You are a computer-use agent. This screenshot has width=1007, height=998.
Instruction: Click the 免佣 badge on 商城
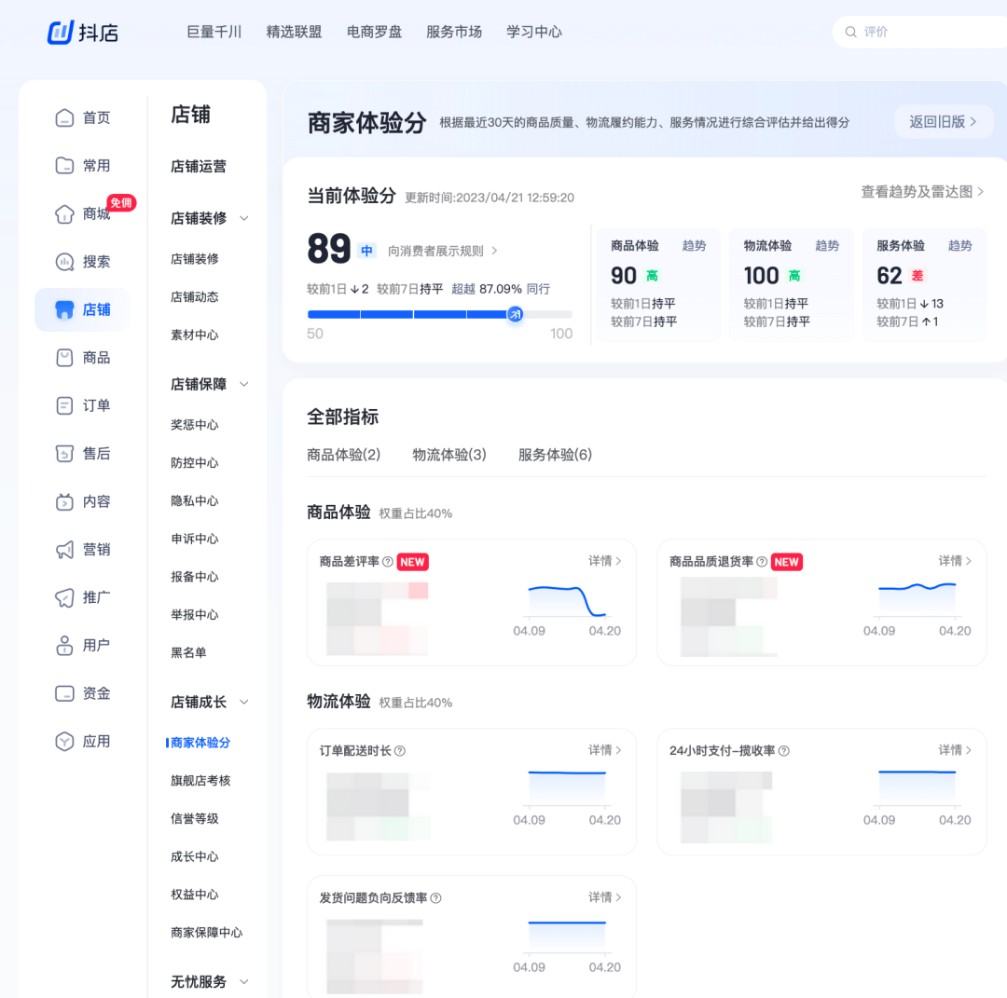[121, 203]
